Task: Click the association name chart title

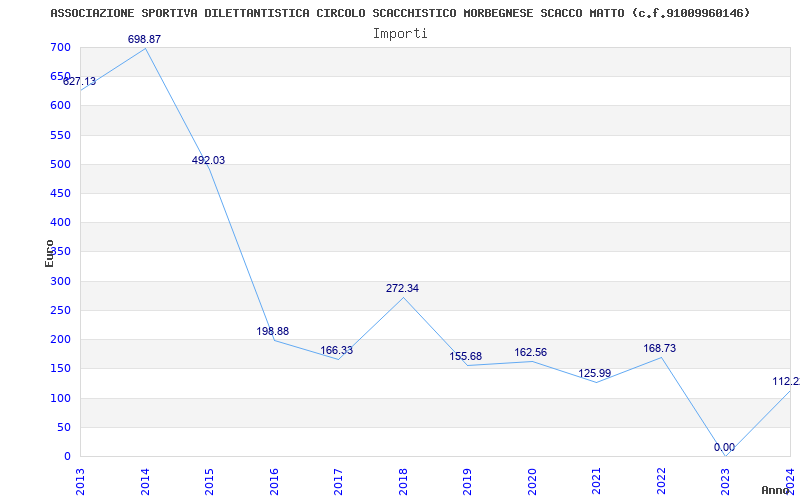Action: pos(400,13)
